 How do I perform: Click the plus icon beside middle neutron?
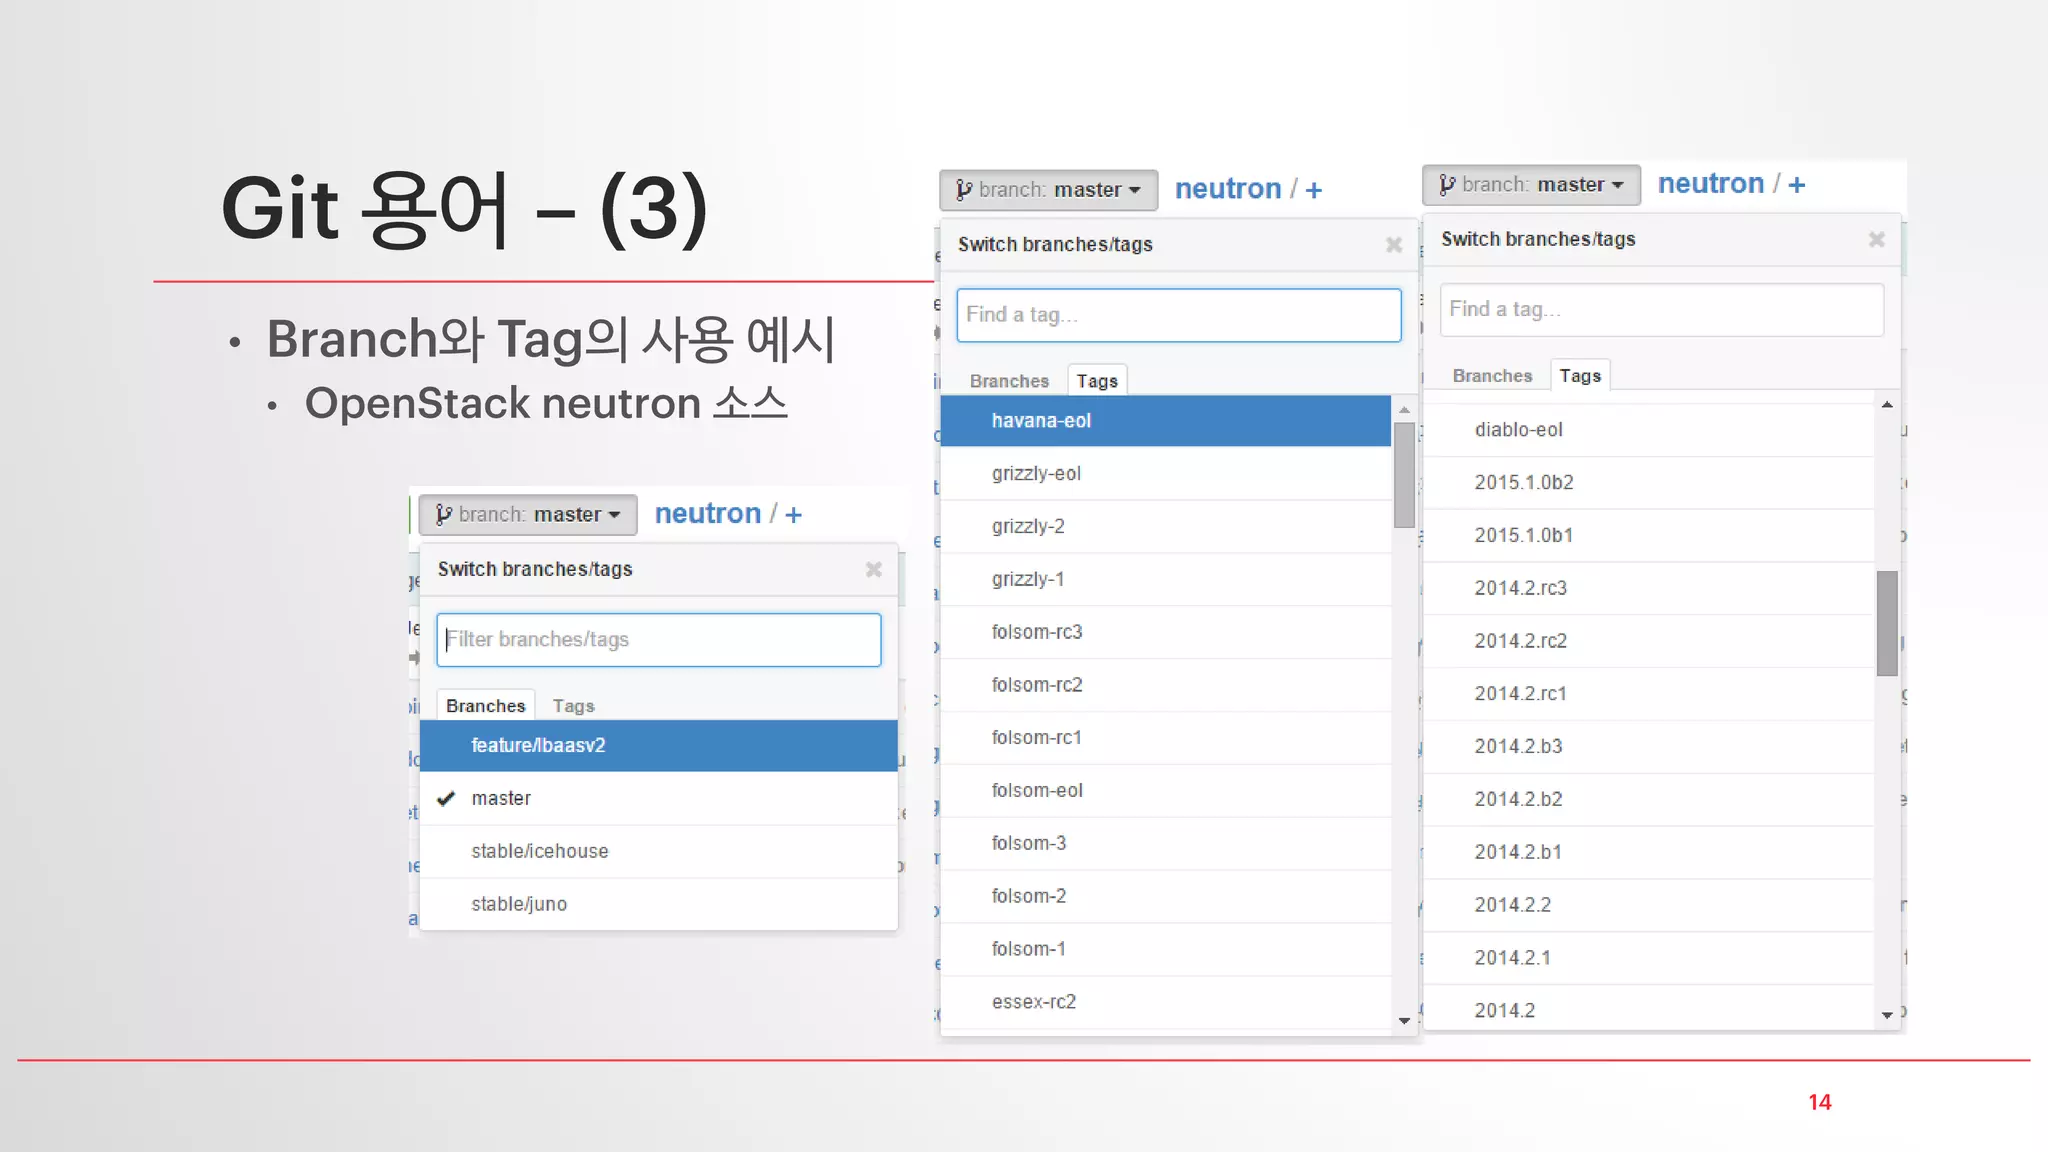tap(1314, 190)
